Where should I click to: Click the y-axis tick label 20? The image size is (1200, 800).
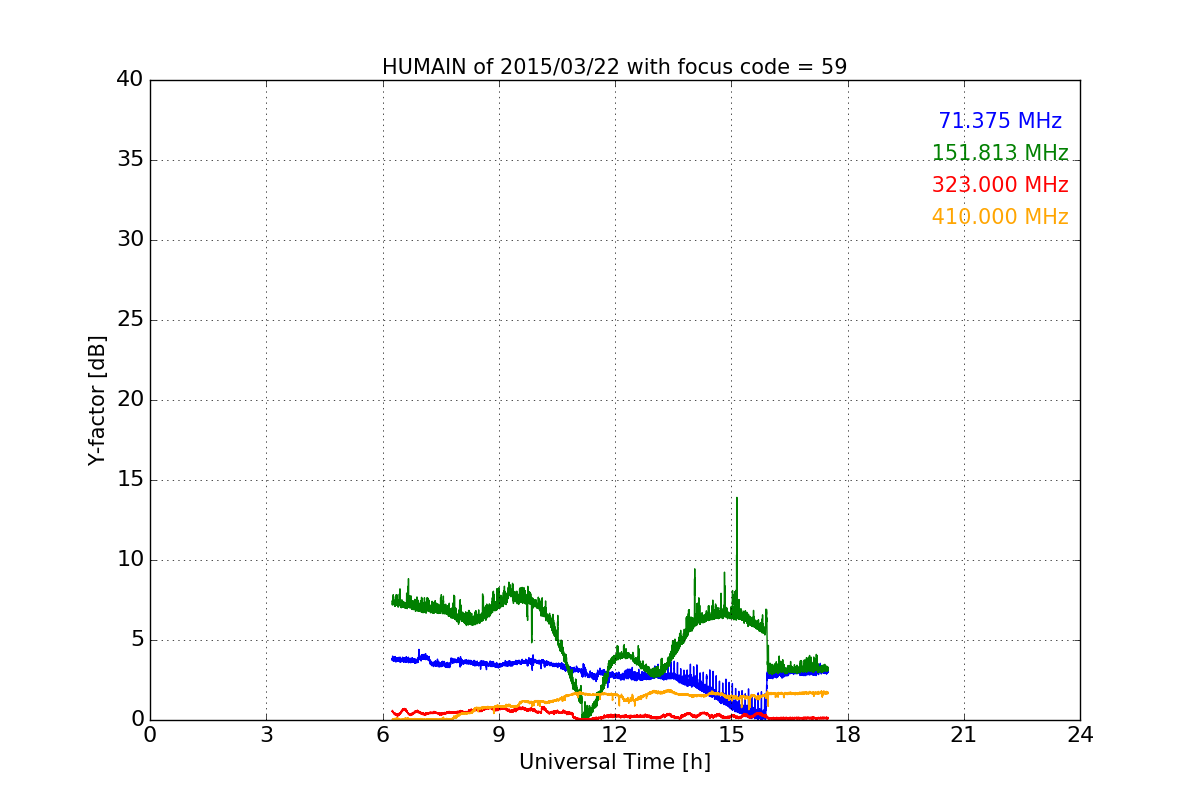coord(130,400)
